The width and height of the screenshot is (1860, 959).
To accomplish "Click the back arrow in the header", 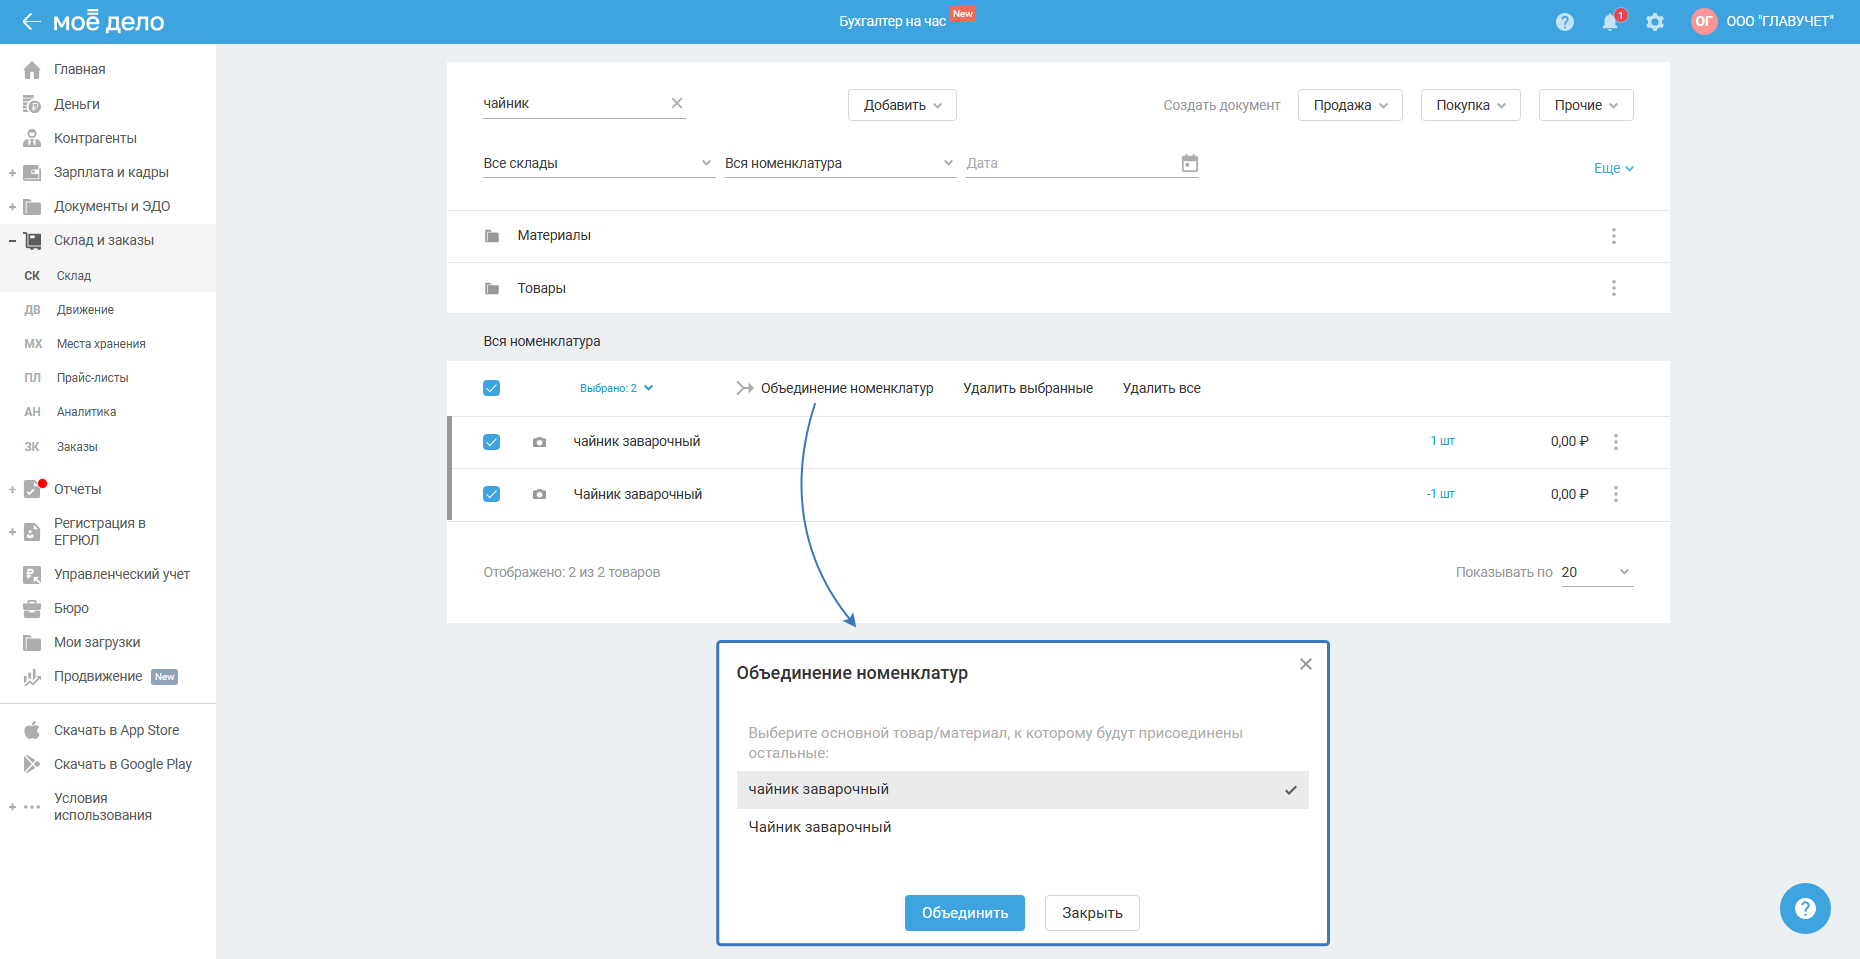I will [31, 22].
